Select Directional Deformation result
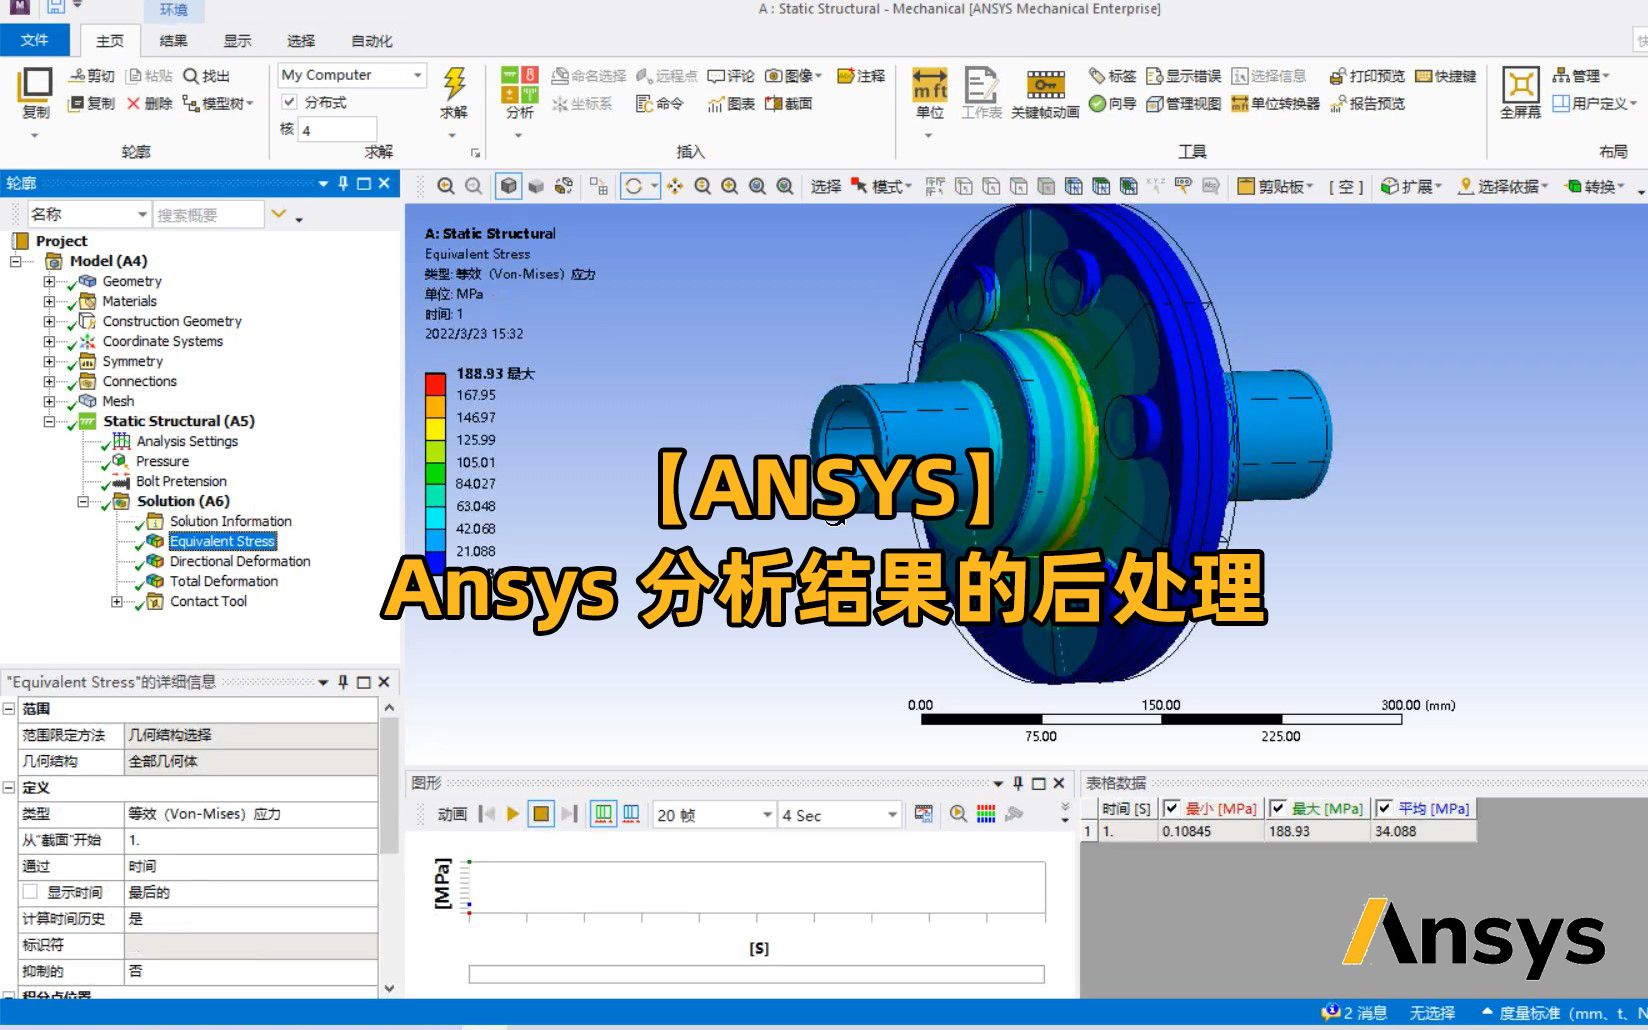 click(240, 561)
